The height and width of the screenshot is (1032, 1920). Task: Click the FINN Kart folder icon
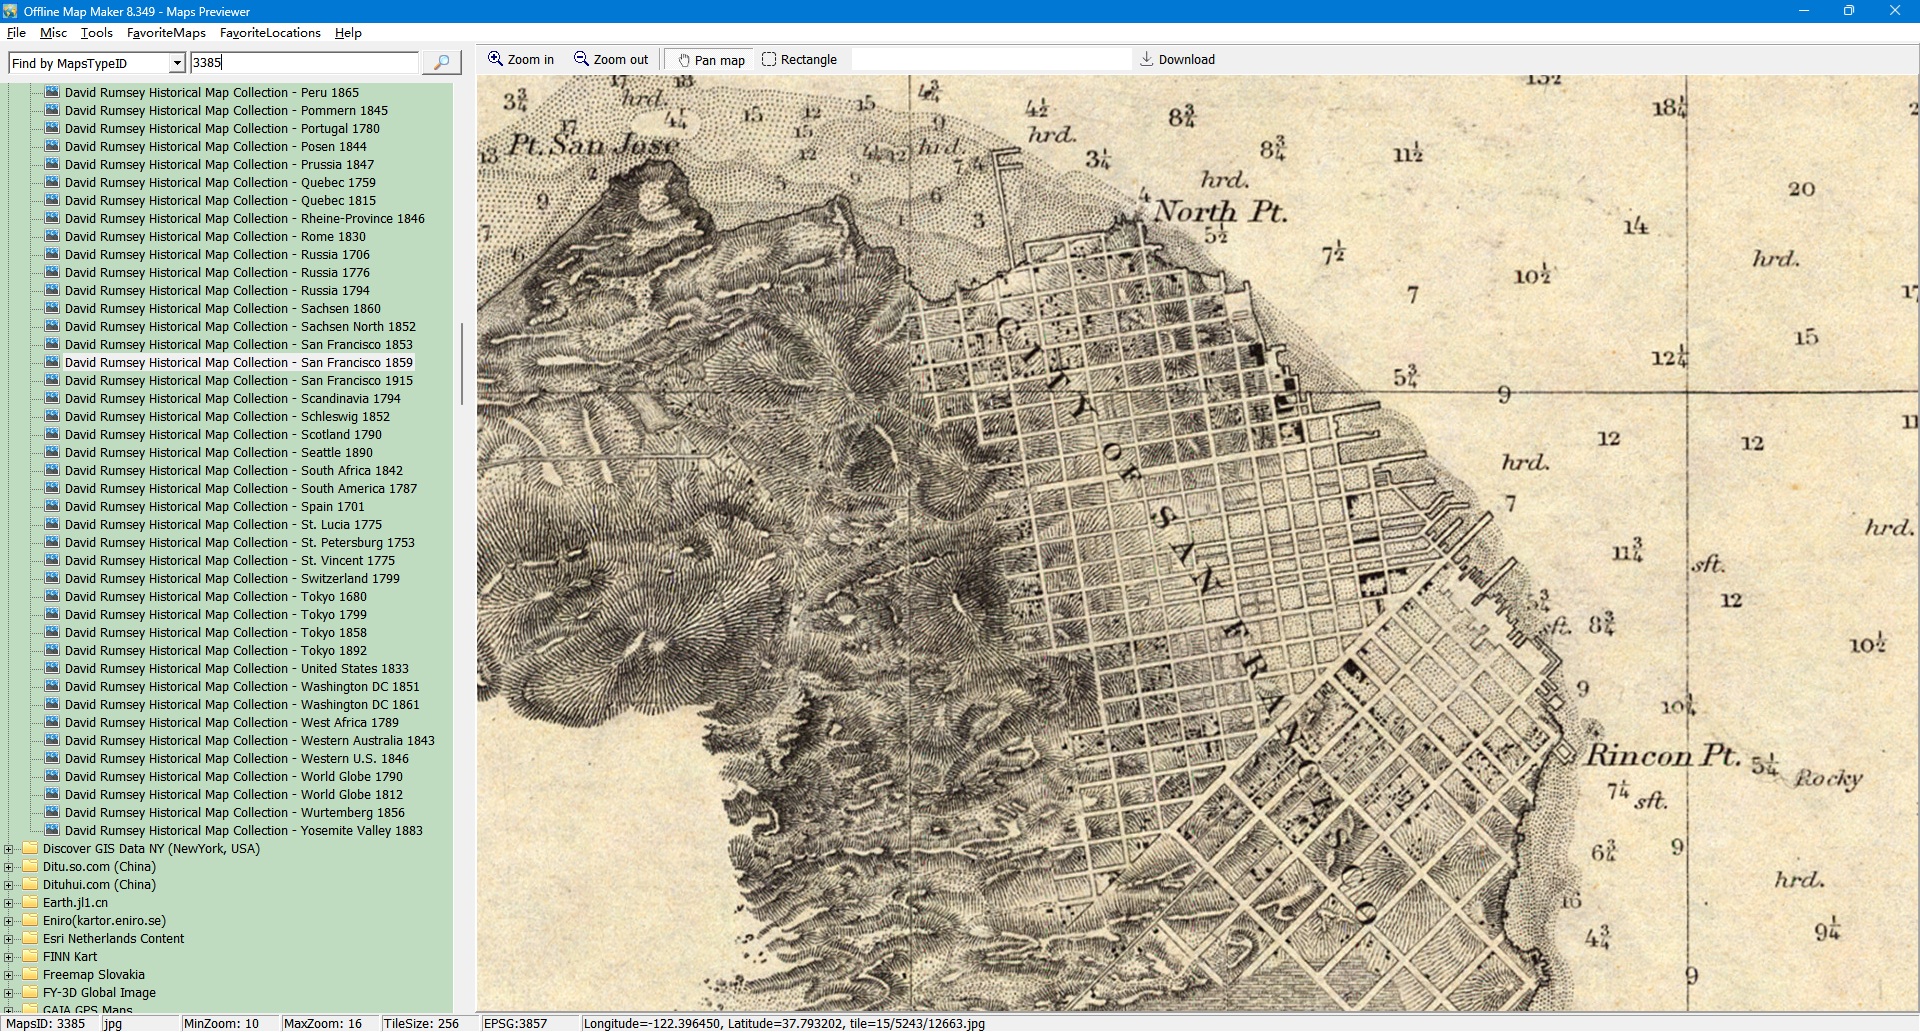click(x=30, y=957)
